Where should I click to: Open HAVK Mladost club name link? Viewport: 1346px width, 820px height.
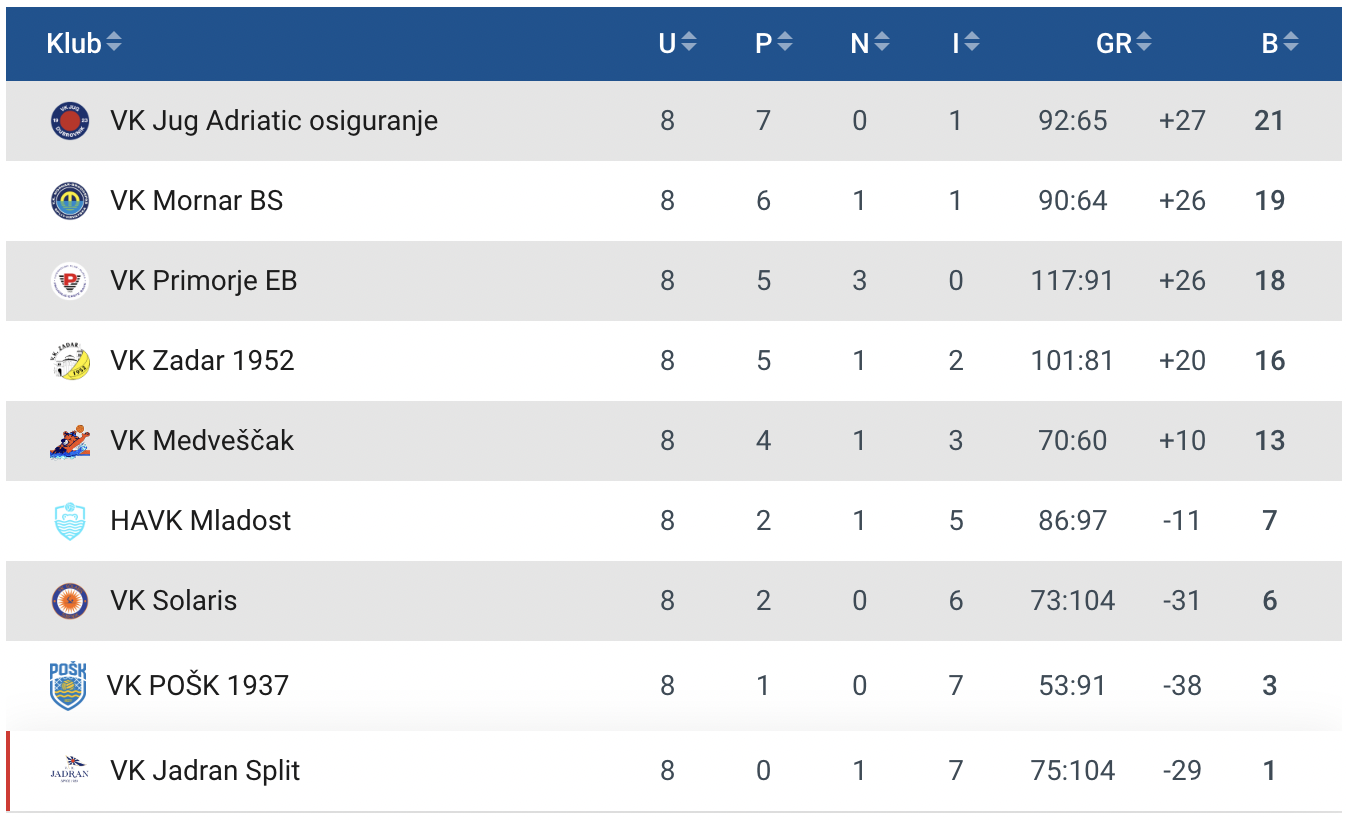(x=201, y=521)
